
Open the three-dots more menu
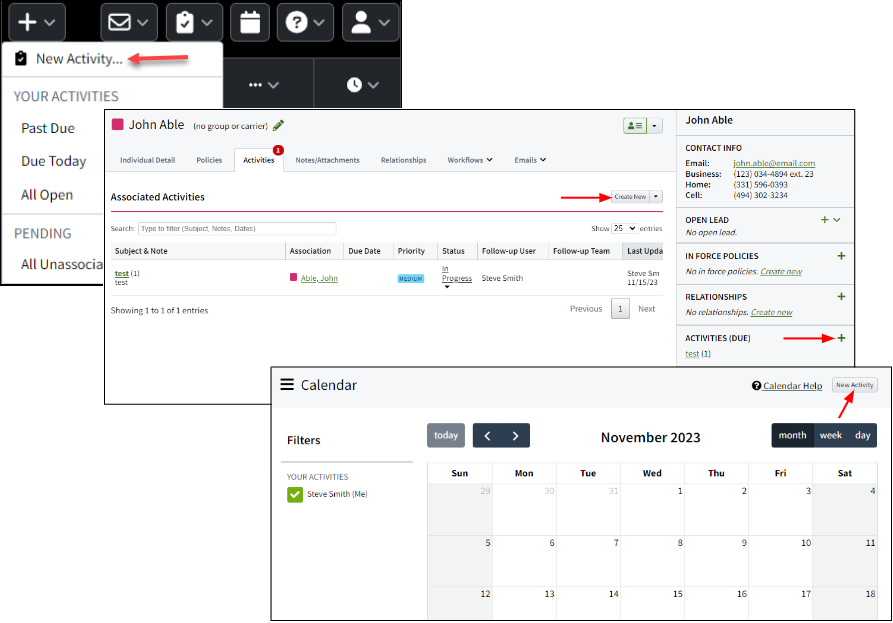pyautogui.click(x=264, y=85)
